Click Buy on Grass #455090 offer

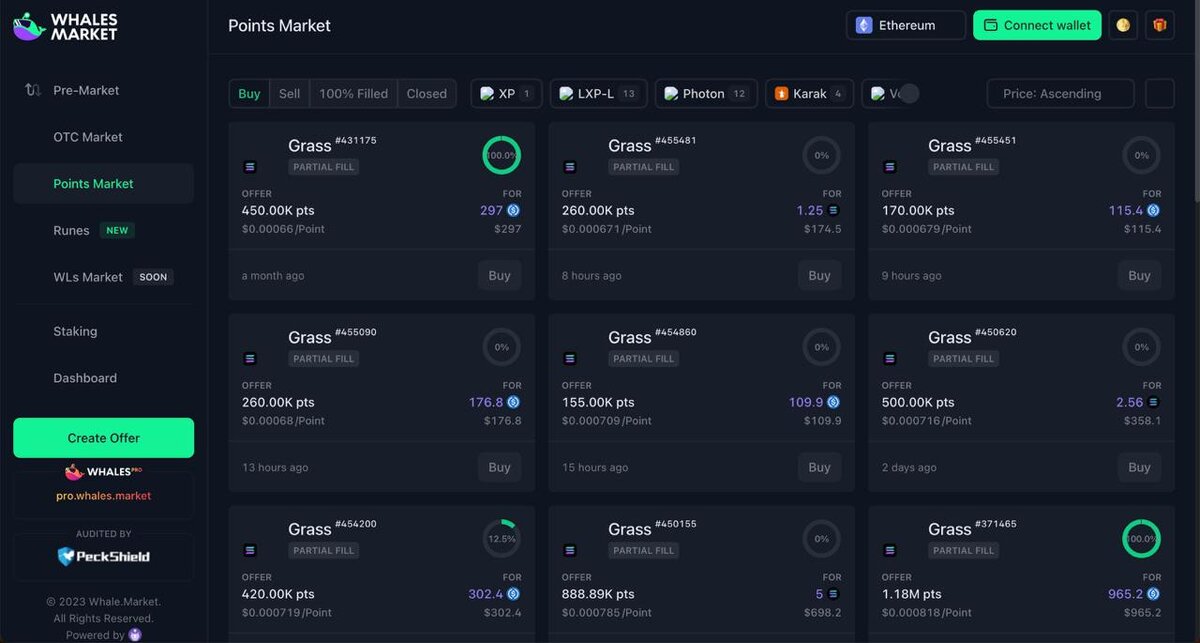click(x=500, y=467)
